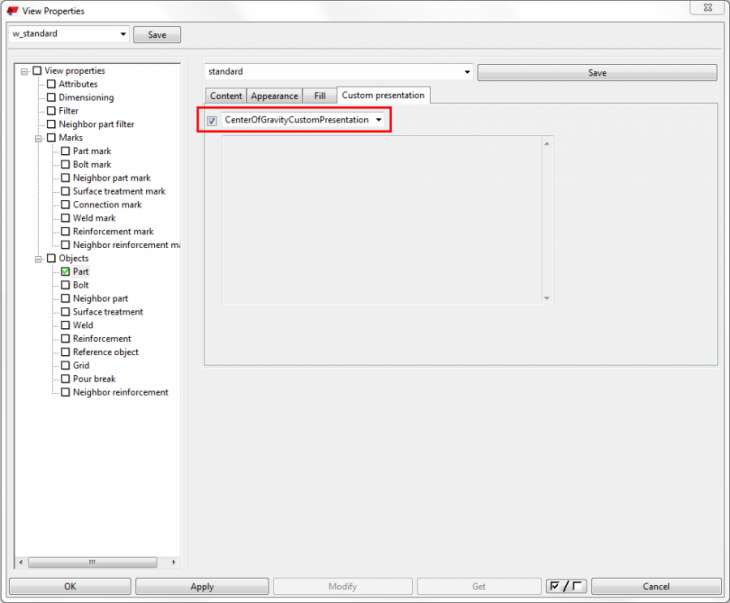Screen dimensions: 730x603
Task: Collapse the Marks tree node
Action: click(x=38, y=138)
